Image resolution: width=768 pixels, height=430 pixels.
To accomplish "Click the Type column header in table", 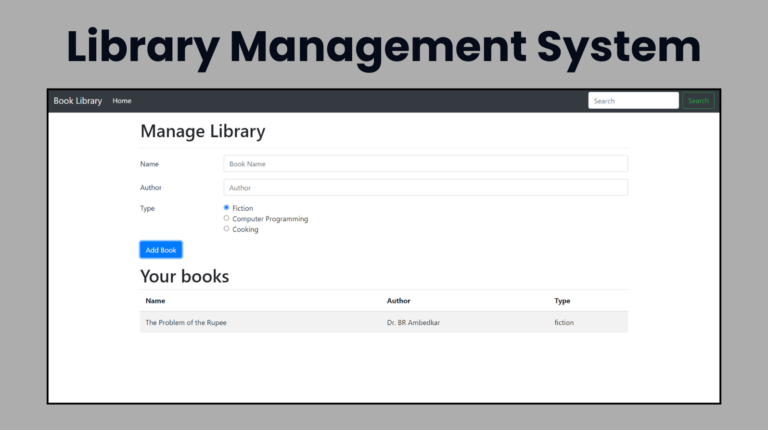I will pos(562,300).
